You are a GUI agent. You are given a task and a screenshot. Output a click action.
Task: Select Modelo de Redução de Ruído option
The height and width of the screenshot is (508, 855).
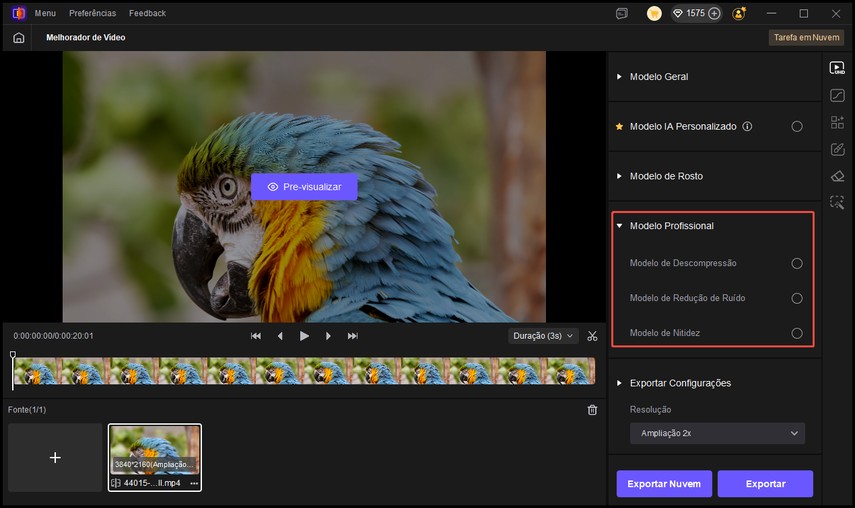pyautogui.click(x=797, y=298)
